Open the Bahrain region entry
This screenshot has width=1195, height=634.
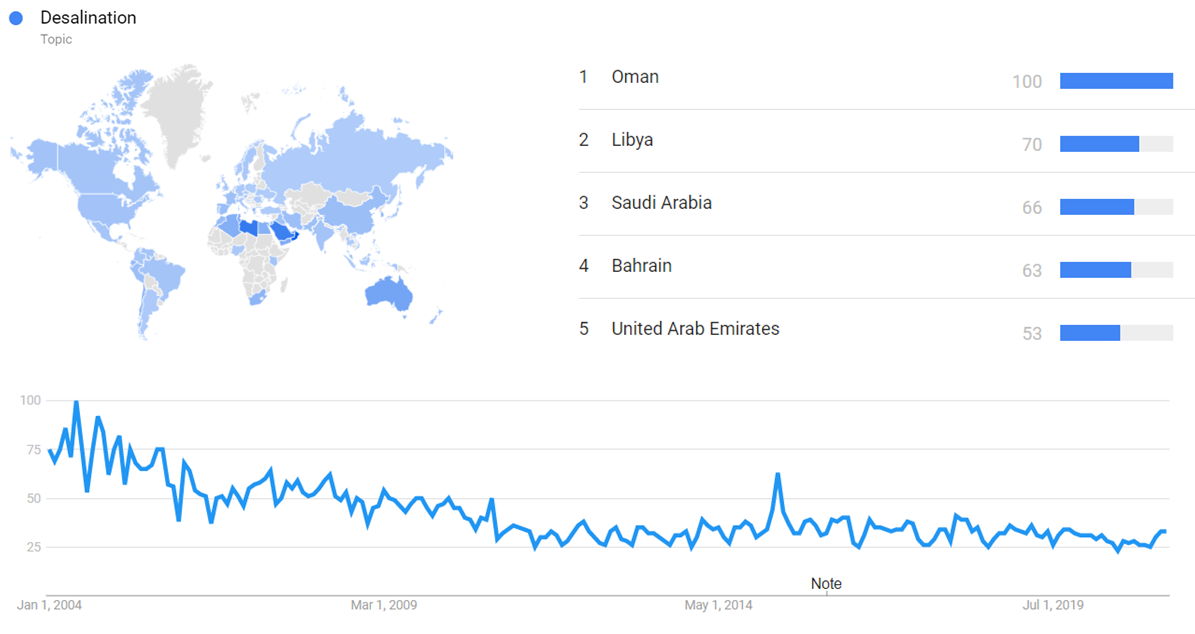(x=641, y=266)
